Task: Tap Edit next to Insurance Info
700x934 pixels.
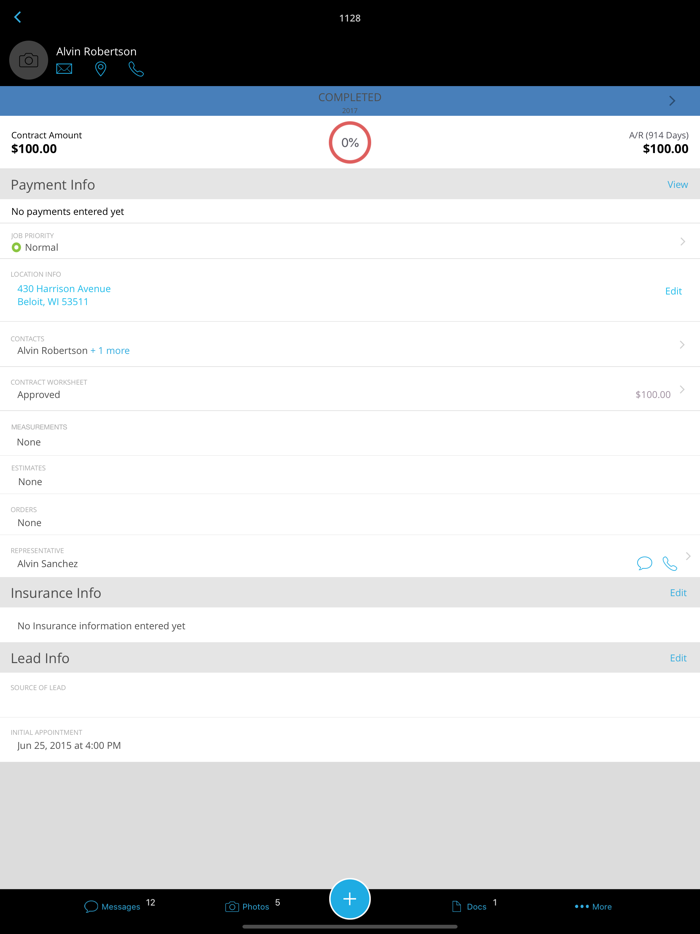Action: click(x=678, y=592)
